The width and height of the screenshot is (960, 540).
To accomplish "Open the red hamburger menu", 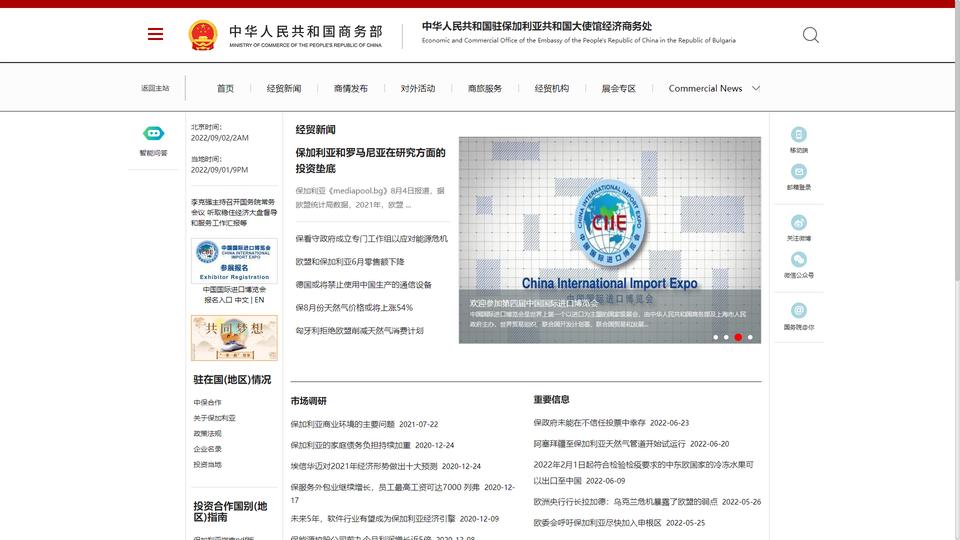I will [156, 34].
